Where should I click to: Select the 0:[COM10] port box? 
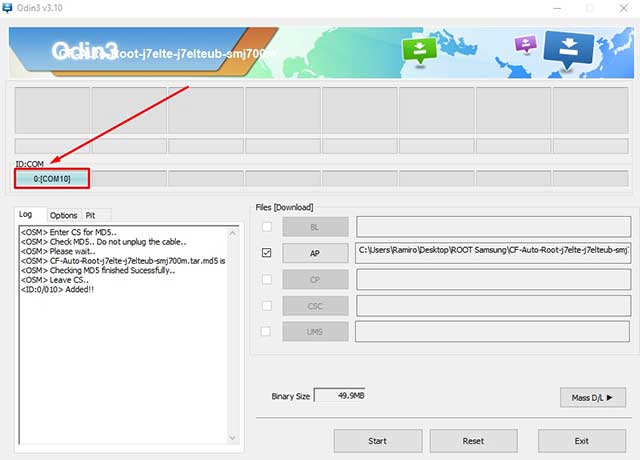tap(52, 179)
